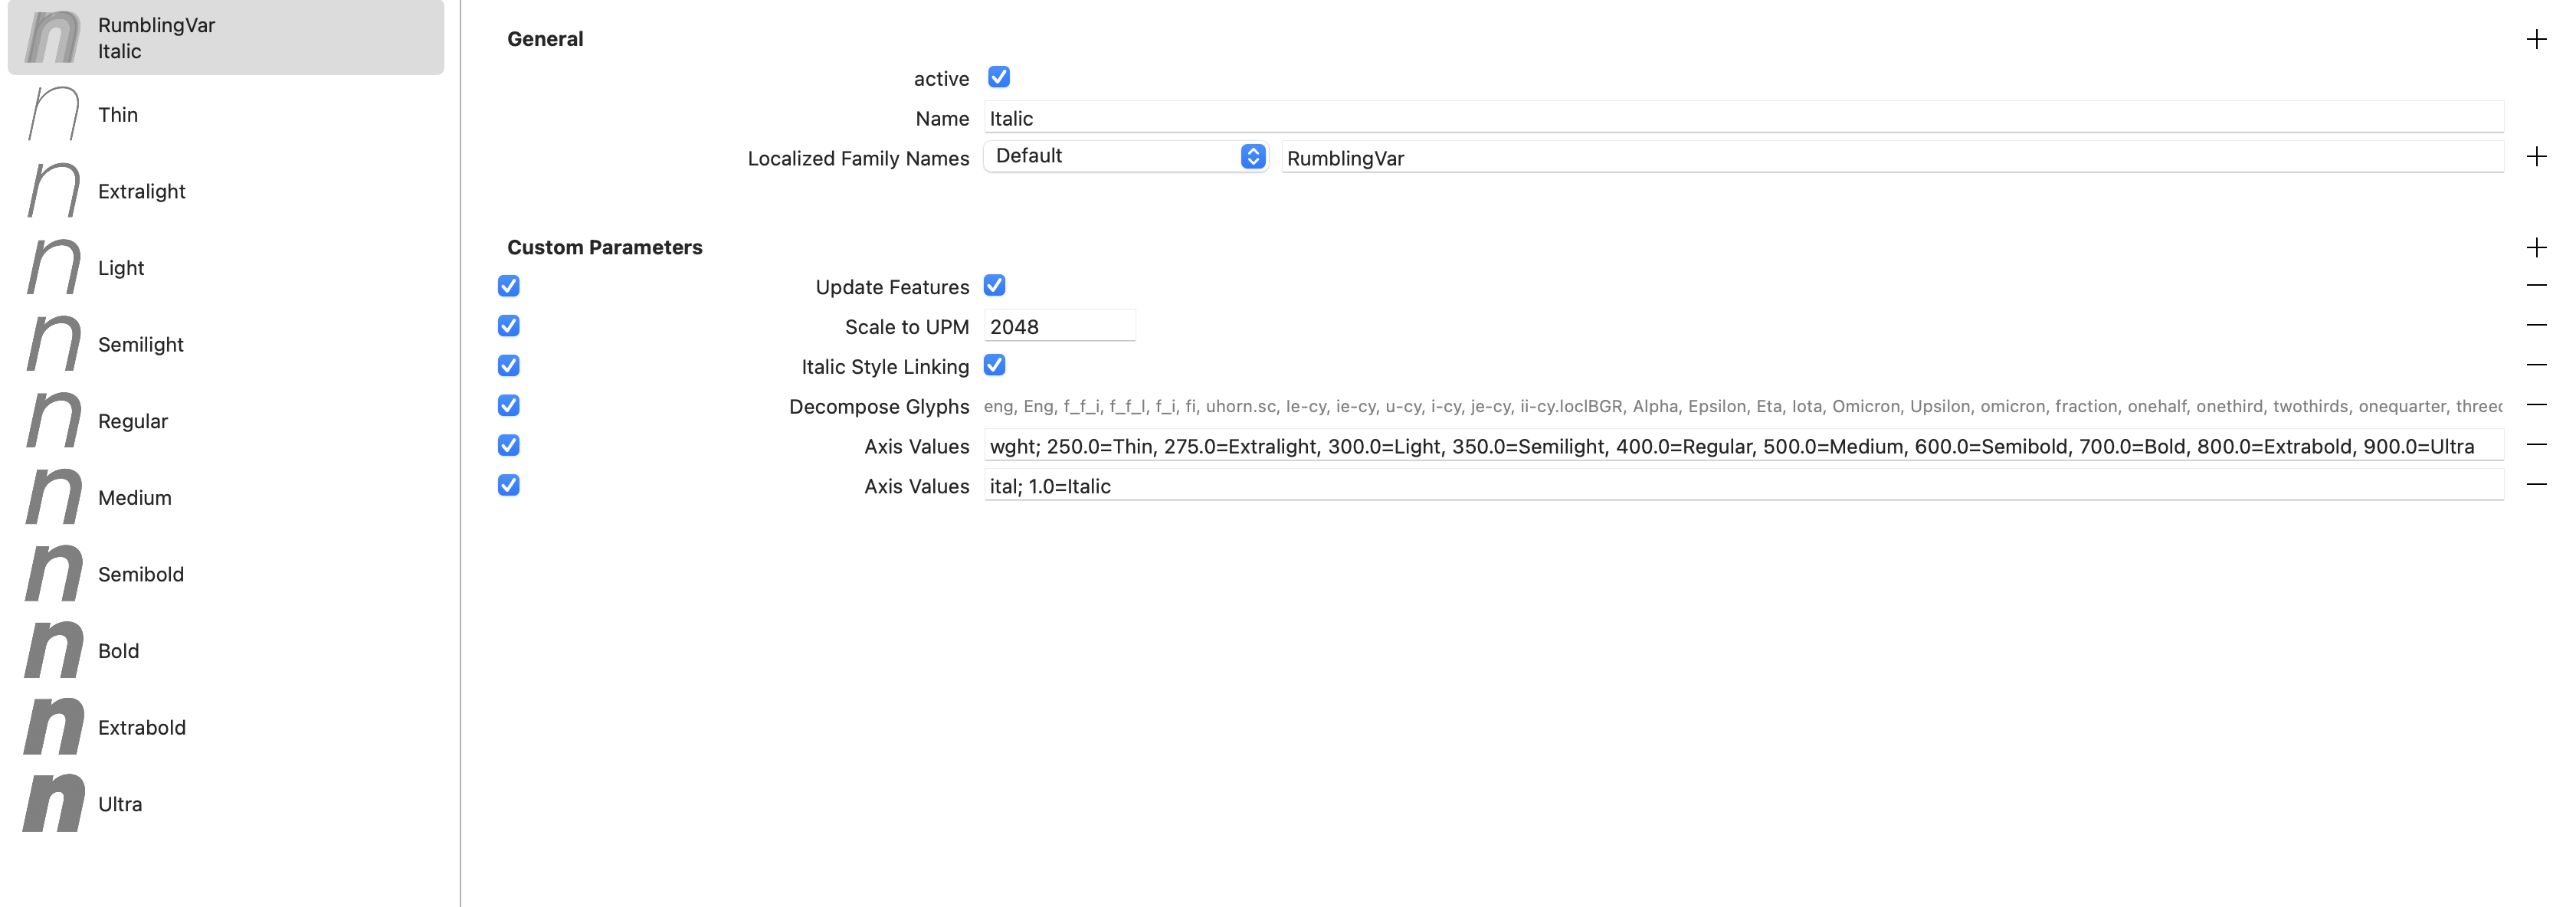Uncheck the Update Features value checkbox
Screen dimensions: 2576x907
(994, 286)
